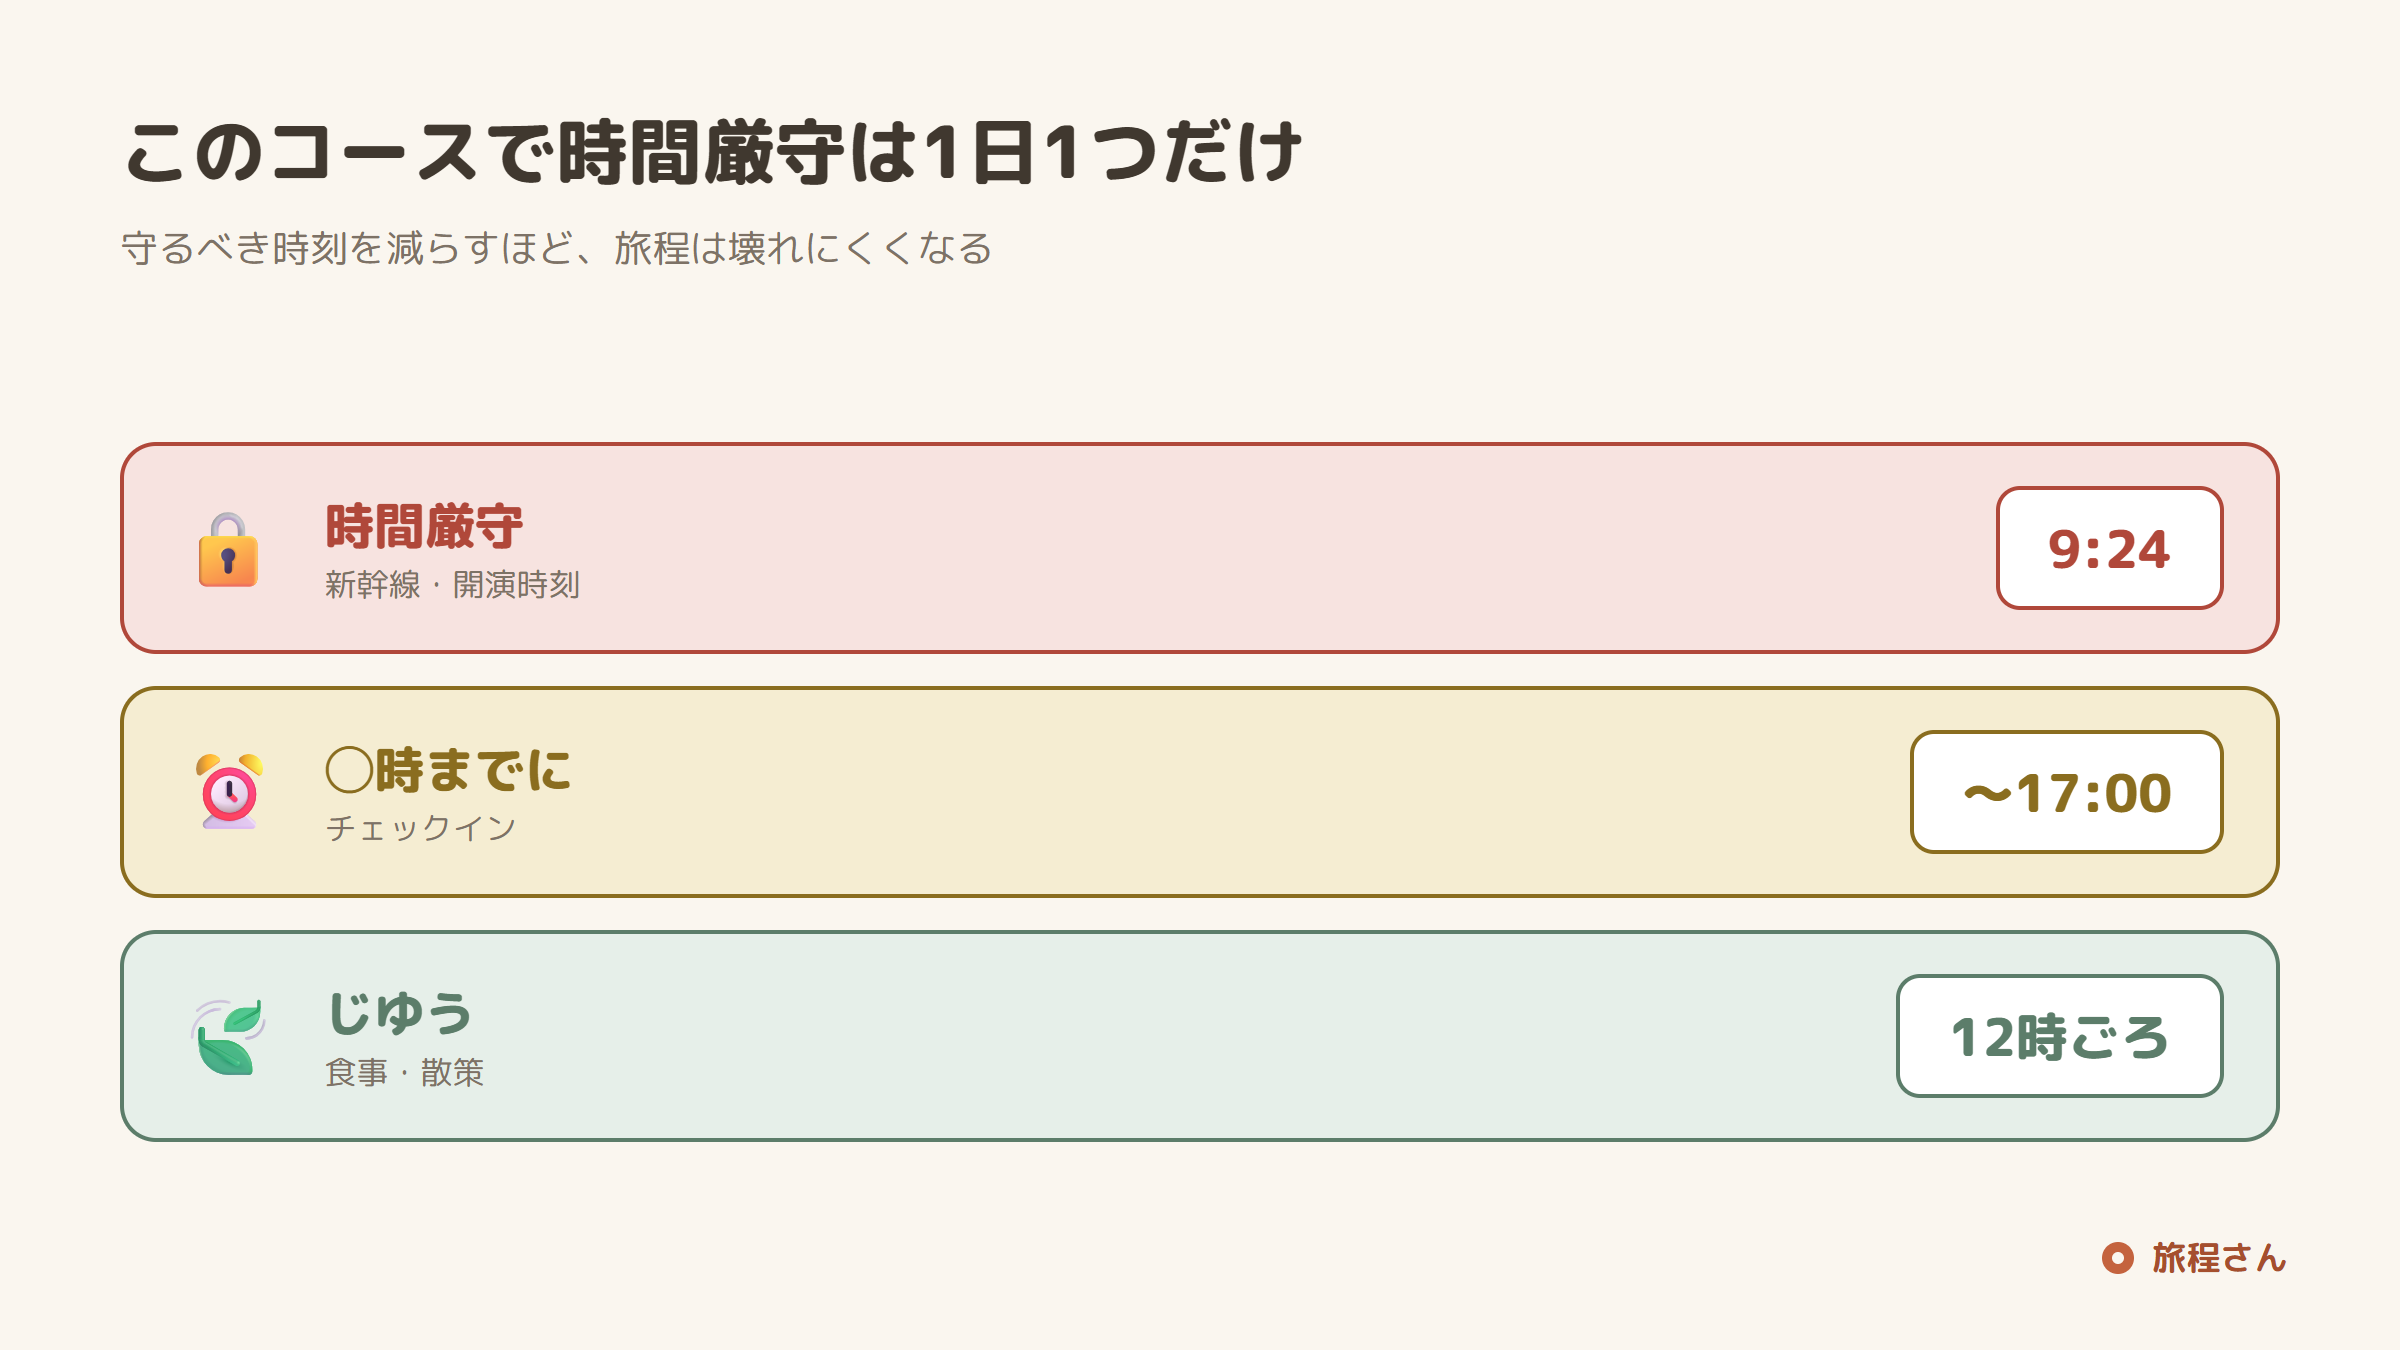Image resolution: width=2400 pixels, height=1350 pixels.
Task: Click the 食事・散策 subtitle text
Action: click(x=404, y=1073)
